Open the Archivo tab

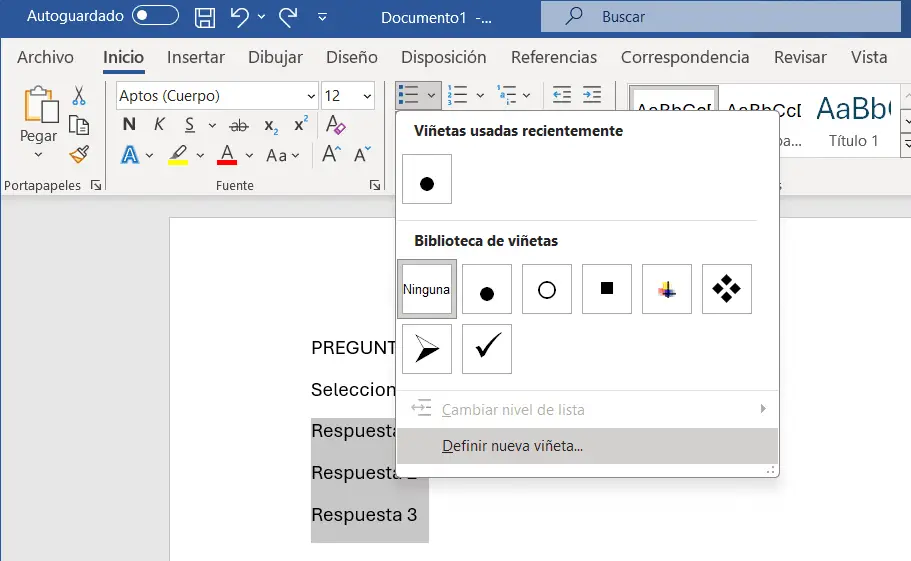click(x=45, y=57)
